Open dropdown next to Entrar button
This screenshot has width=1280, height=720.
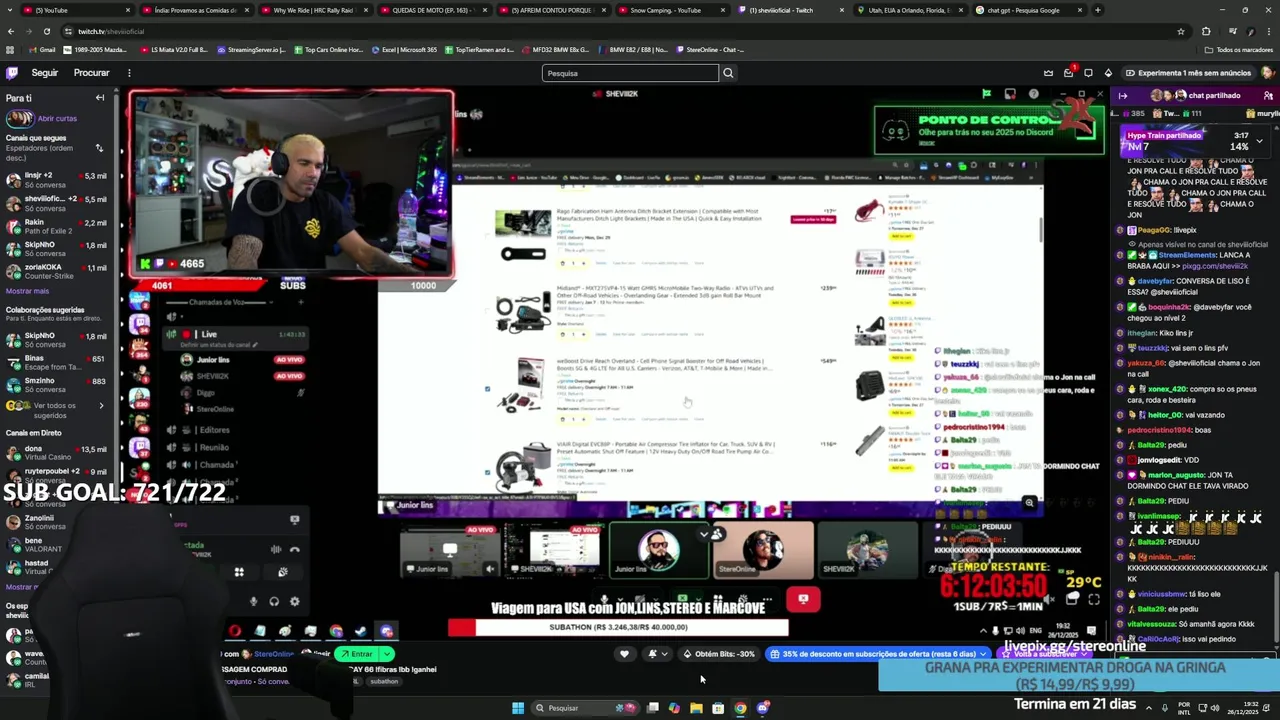coord(386,654)
